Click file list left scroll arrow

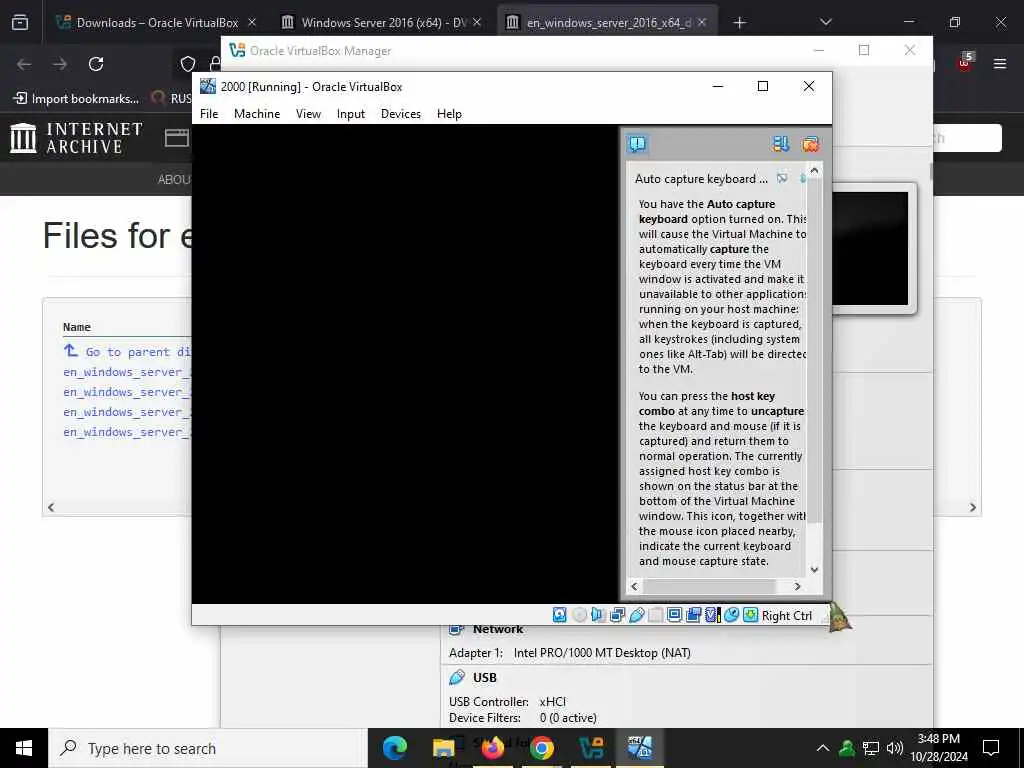point(51,507)
